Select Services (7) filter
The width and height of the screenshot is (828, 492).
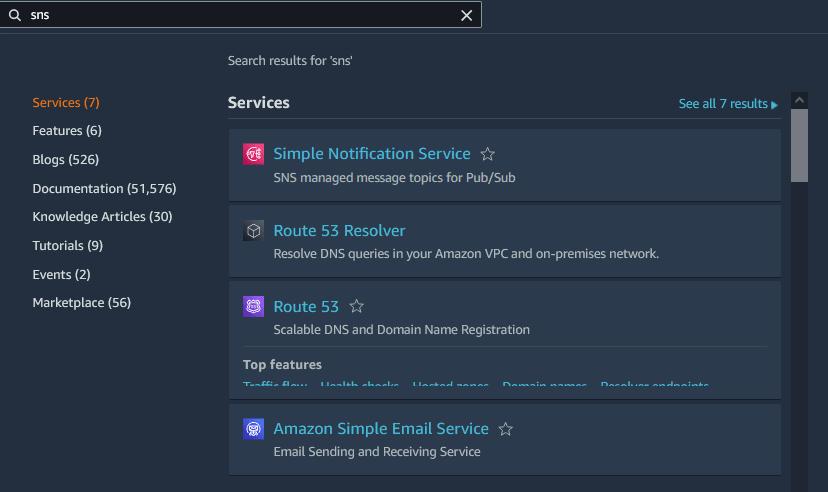click(66, 102)
